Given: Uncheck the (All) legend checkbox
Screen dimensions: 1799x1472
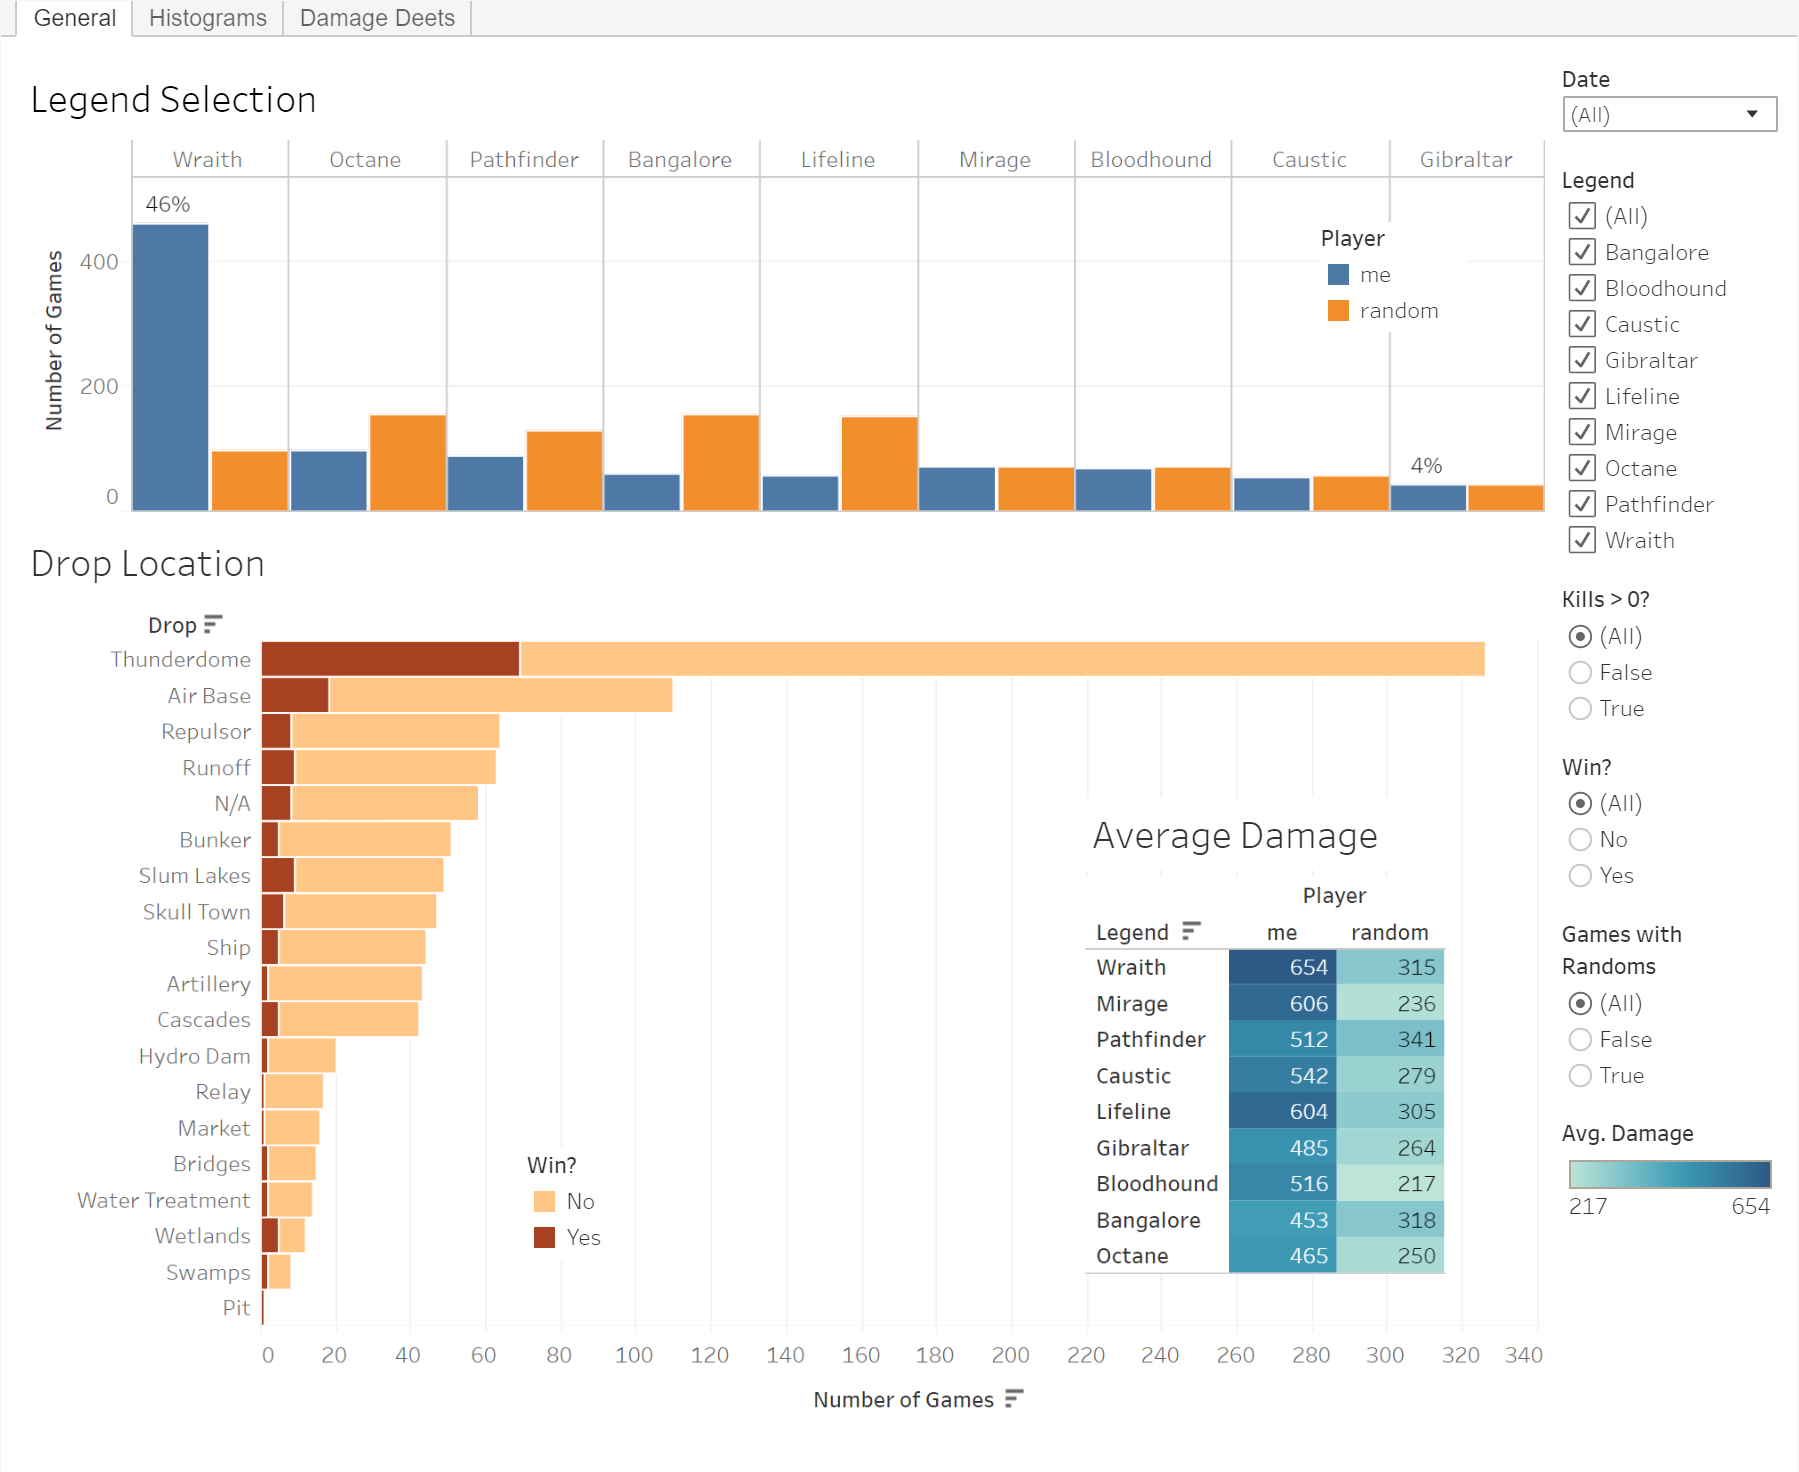Looking at the screenshot, I should [x=1582, y=216].
